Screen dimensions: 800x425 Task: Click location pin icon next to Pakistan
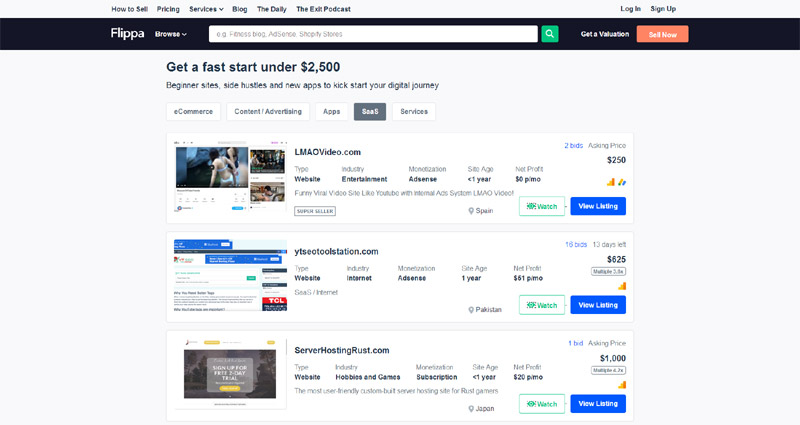click(471, 310)
